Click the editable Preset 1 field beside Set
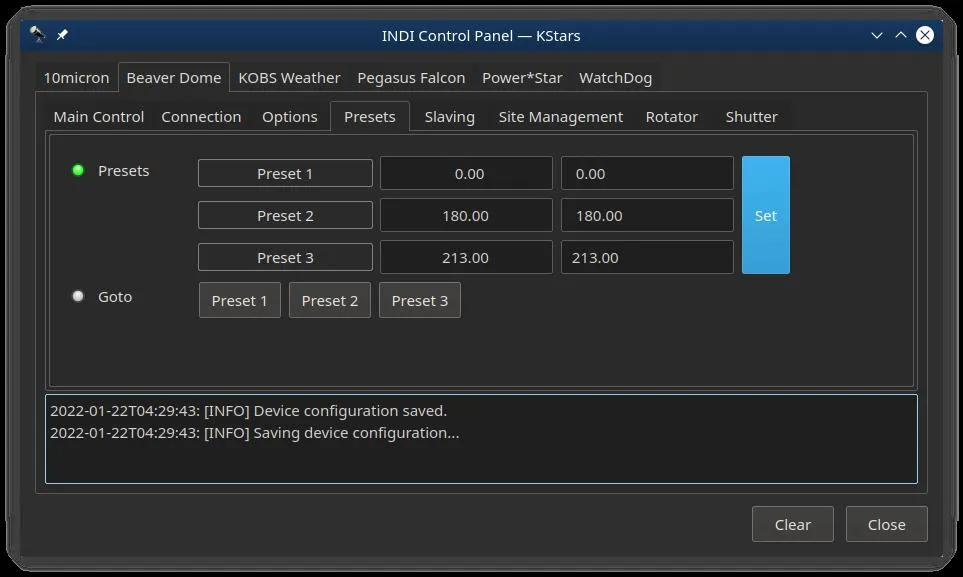963x577 pixels. [x=647, y=173]
